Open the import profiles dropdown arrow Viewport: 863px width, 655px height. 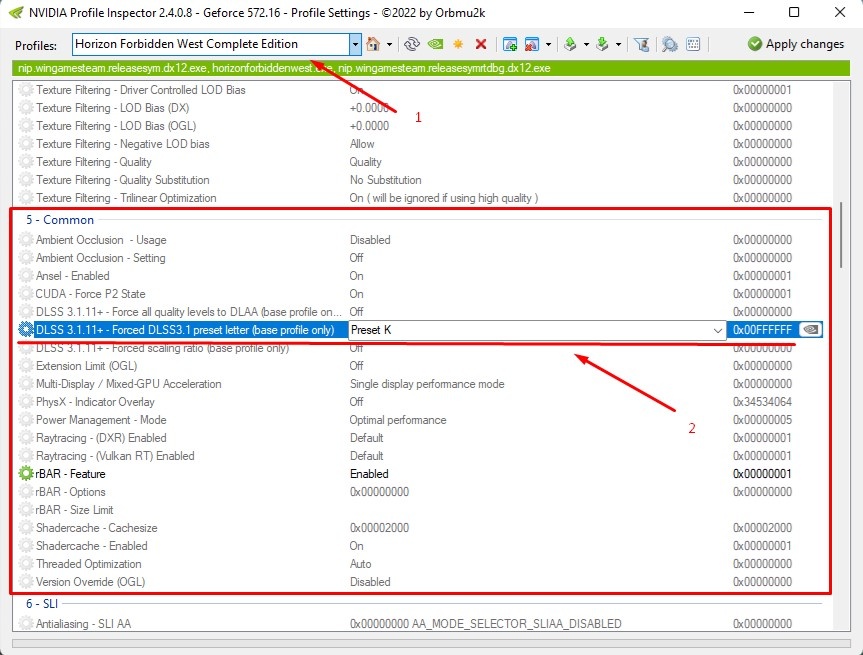tap(619, 44)
